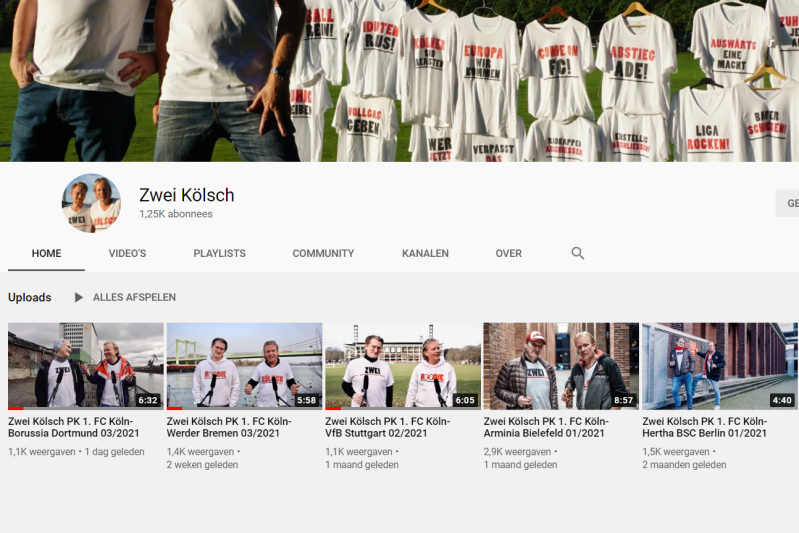799x533 pixels.
Task: Click the Uploads section heading
Action: click(30, 297)
